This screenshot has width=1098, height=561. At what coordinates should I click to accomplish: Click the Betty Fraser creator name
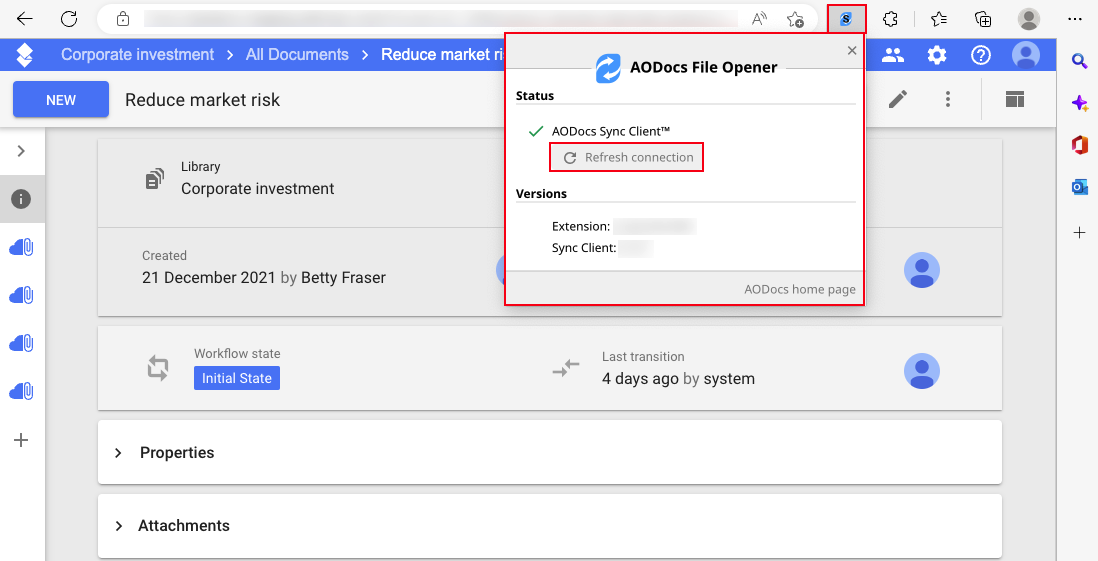tap(343, 277)
